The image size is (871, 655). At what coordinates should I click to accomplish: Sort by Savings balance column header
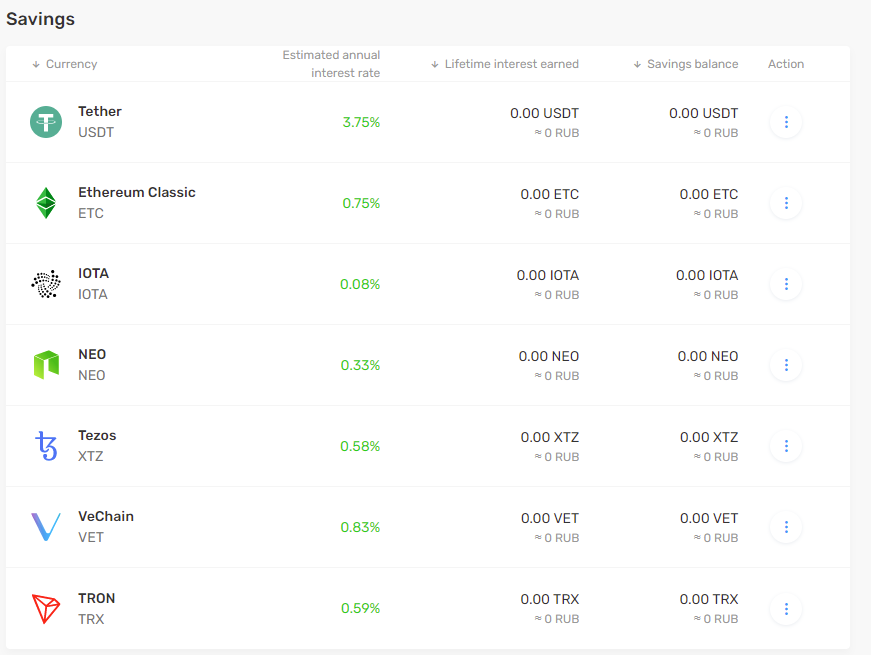tap(686, 64)
